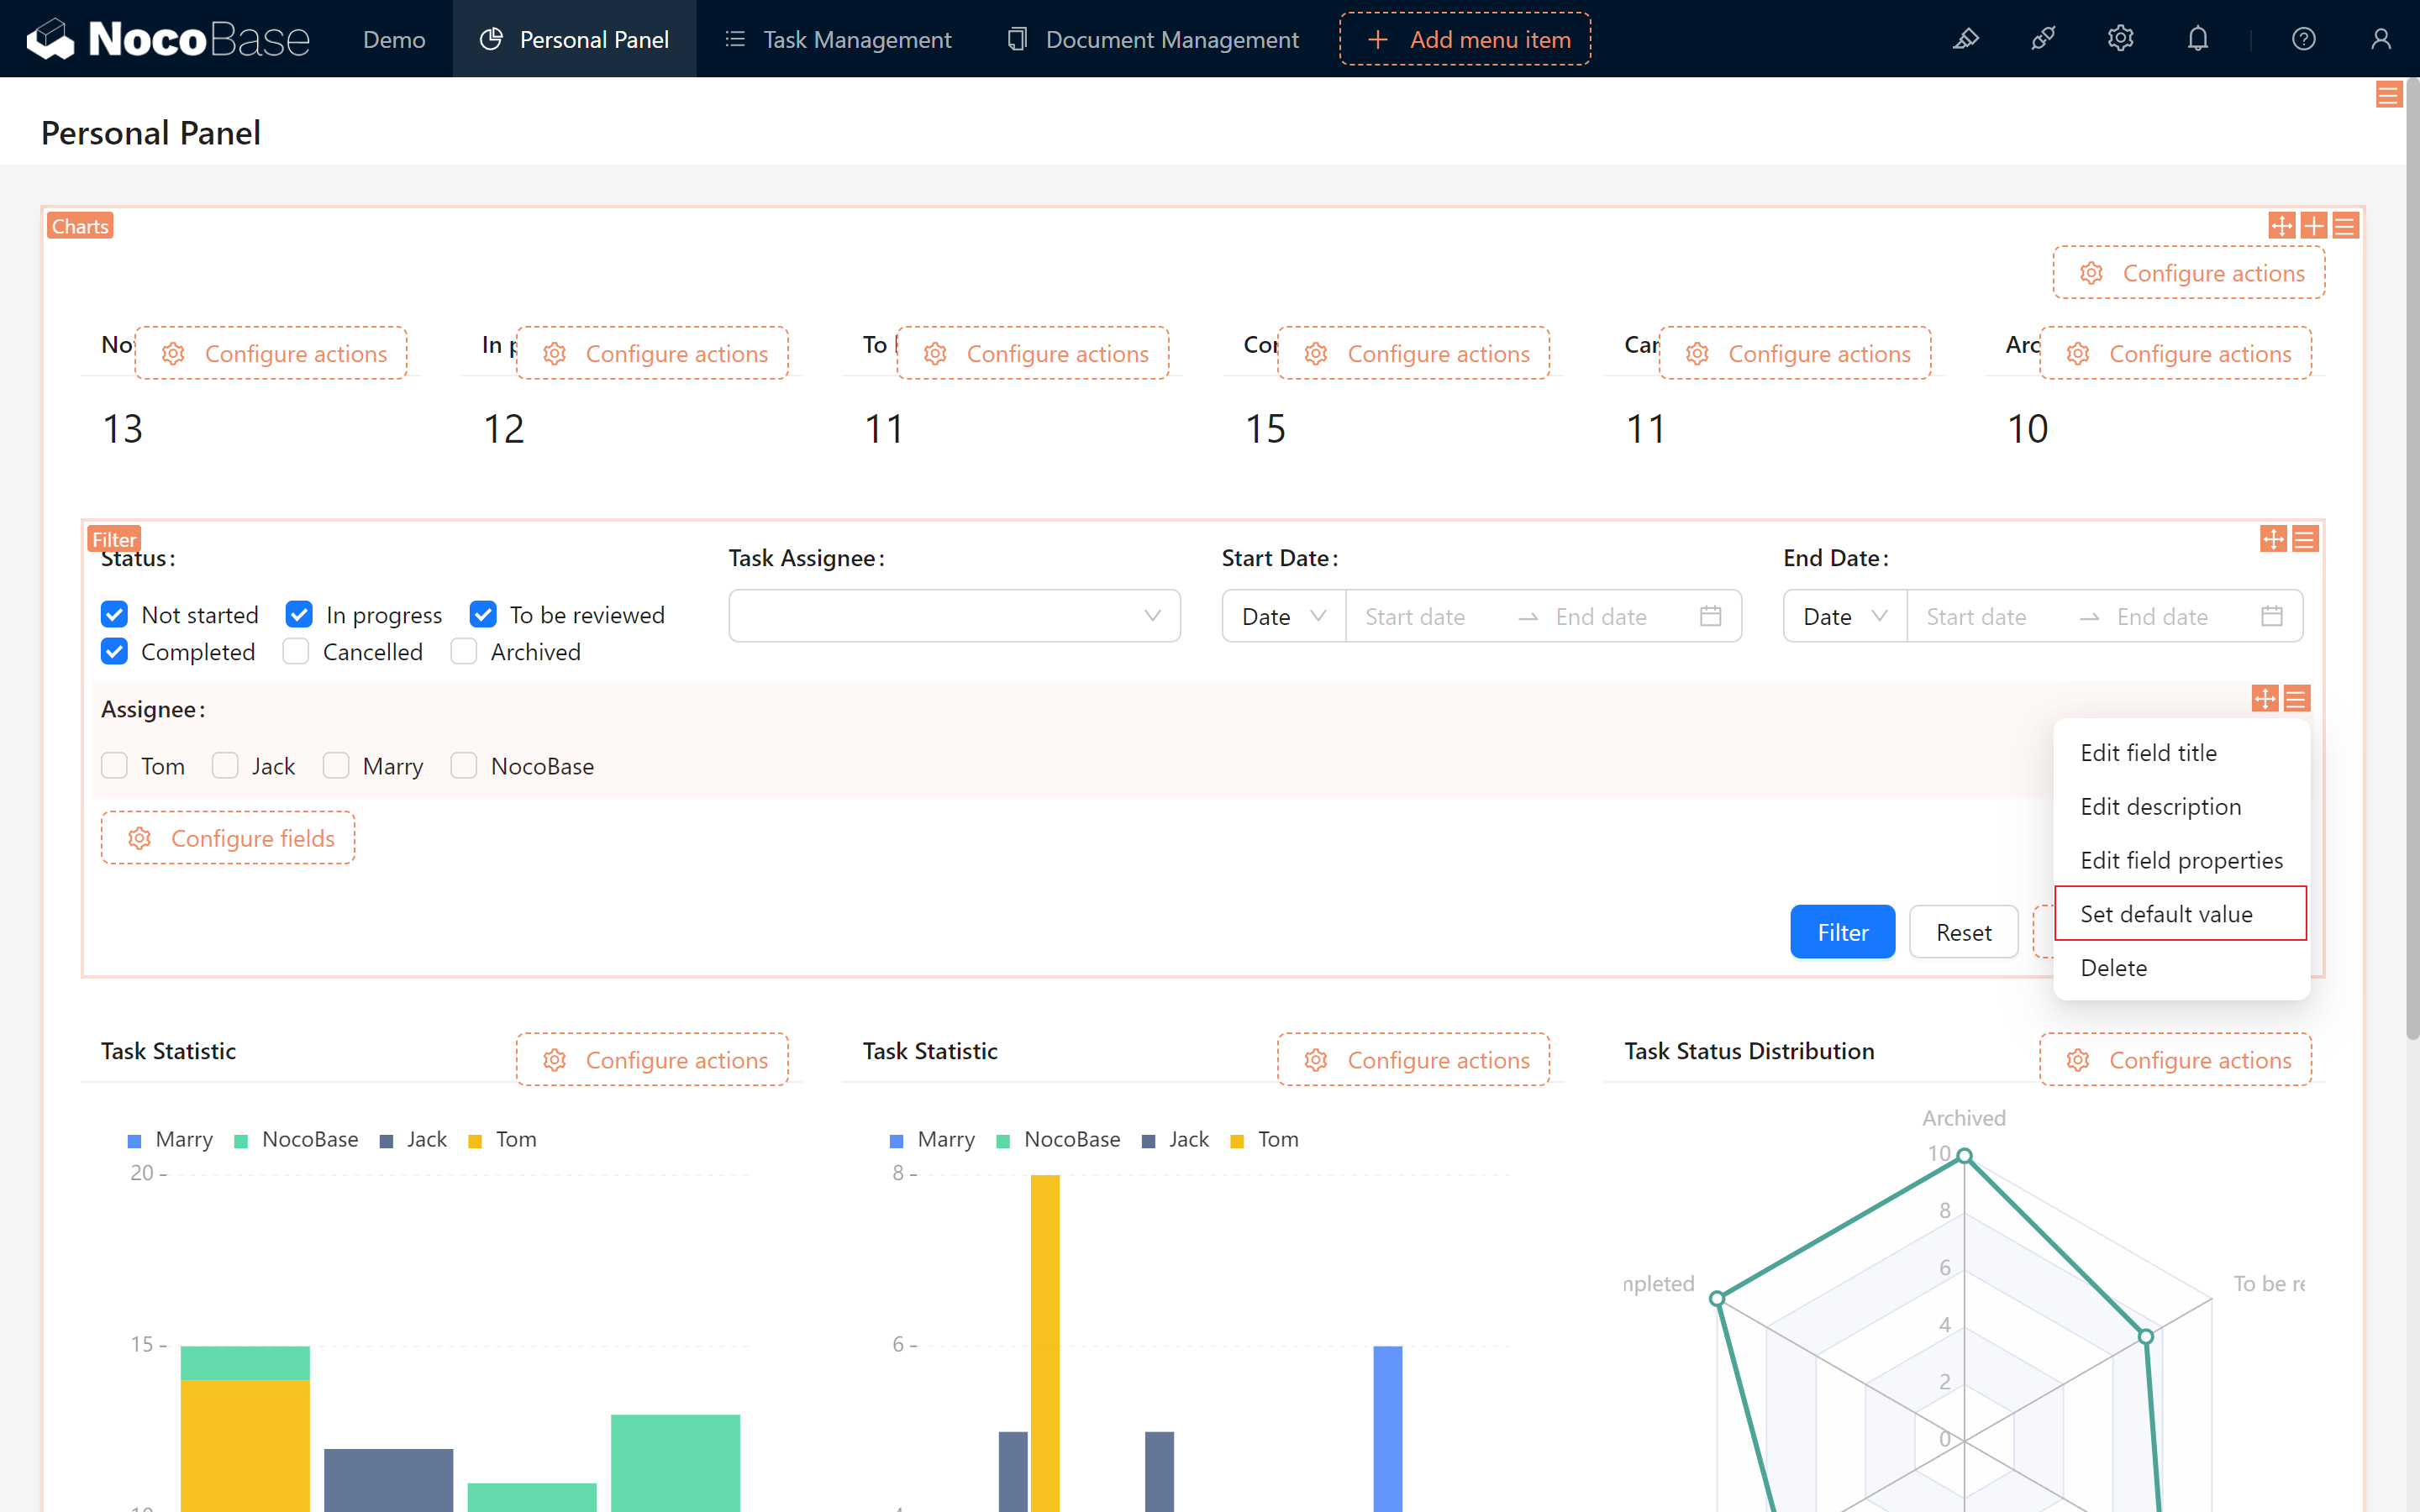Open the Assignee field settings menu icon
Viewport: 2420px width, 1512px height.
coord(2296,699)
